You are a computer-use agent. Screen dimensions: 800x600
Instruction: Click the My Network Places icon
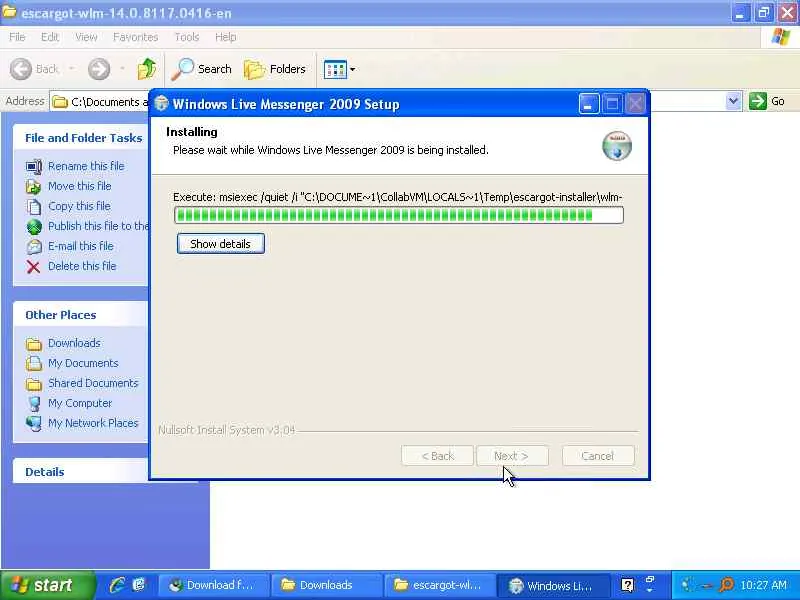tap(34, 423)
